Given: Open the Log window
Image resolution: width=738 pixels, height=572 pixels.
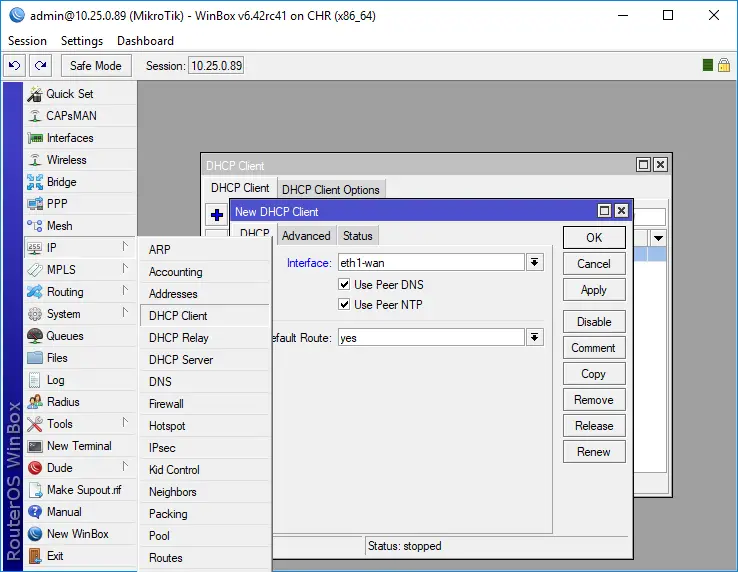Looking at the screenshot, I should [x=80, y=380].
